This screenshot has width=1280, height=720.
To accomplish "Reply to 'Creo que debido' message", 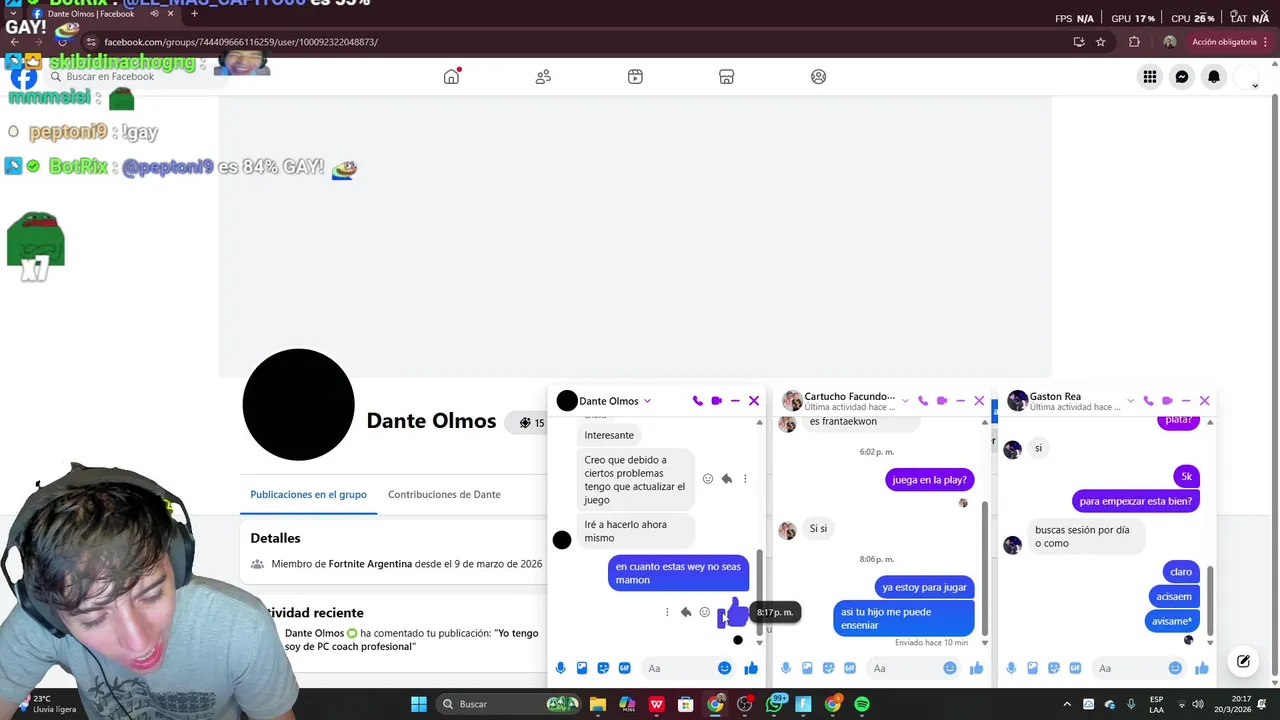I will 727,479.
